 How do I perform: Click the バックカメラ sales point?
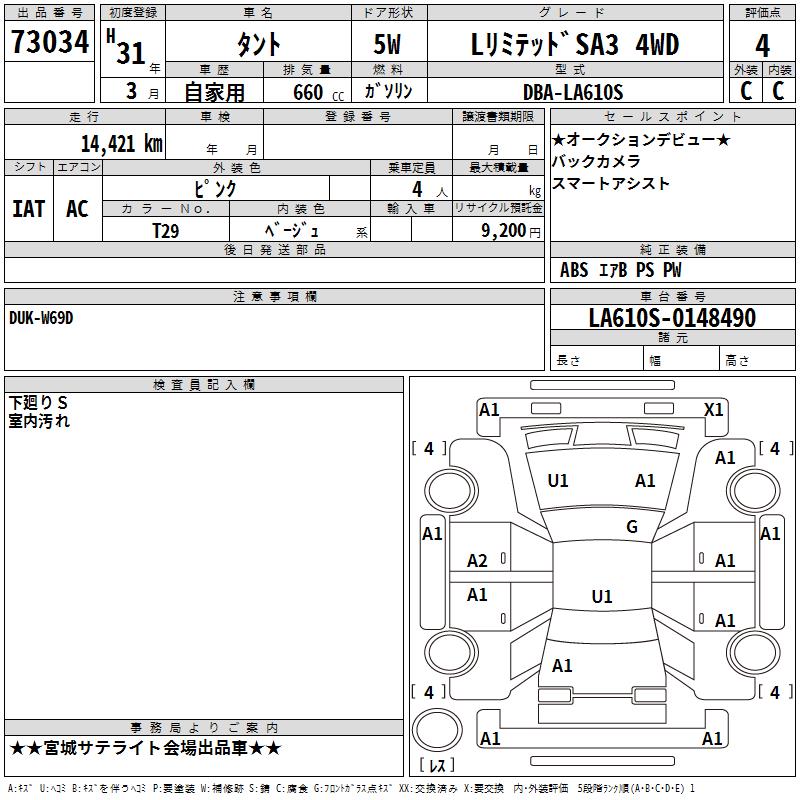coord(596,161)
